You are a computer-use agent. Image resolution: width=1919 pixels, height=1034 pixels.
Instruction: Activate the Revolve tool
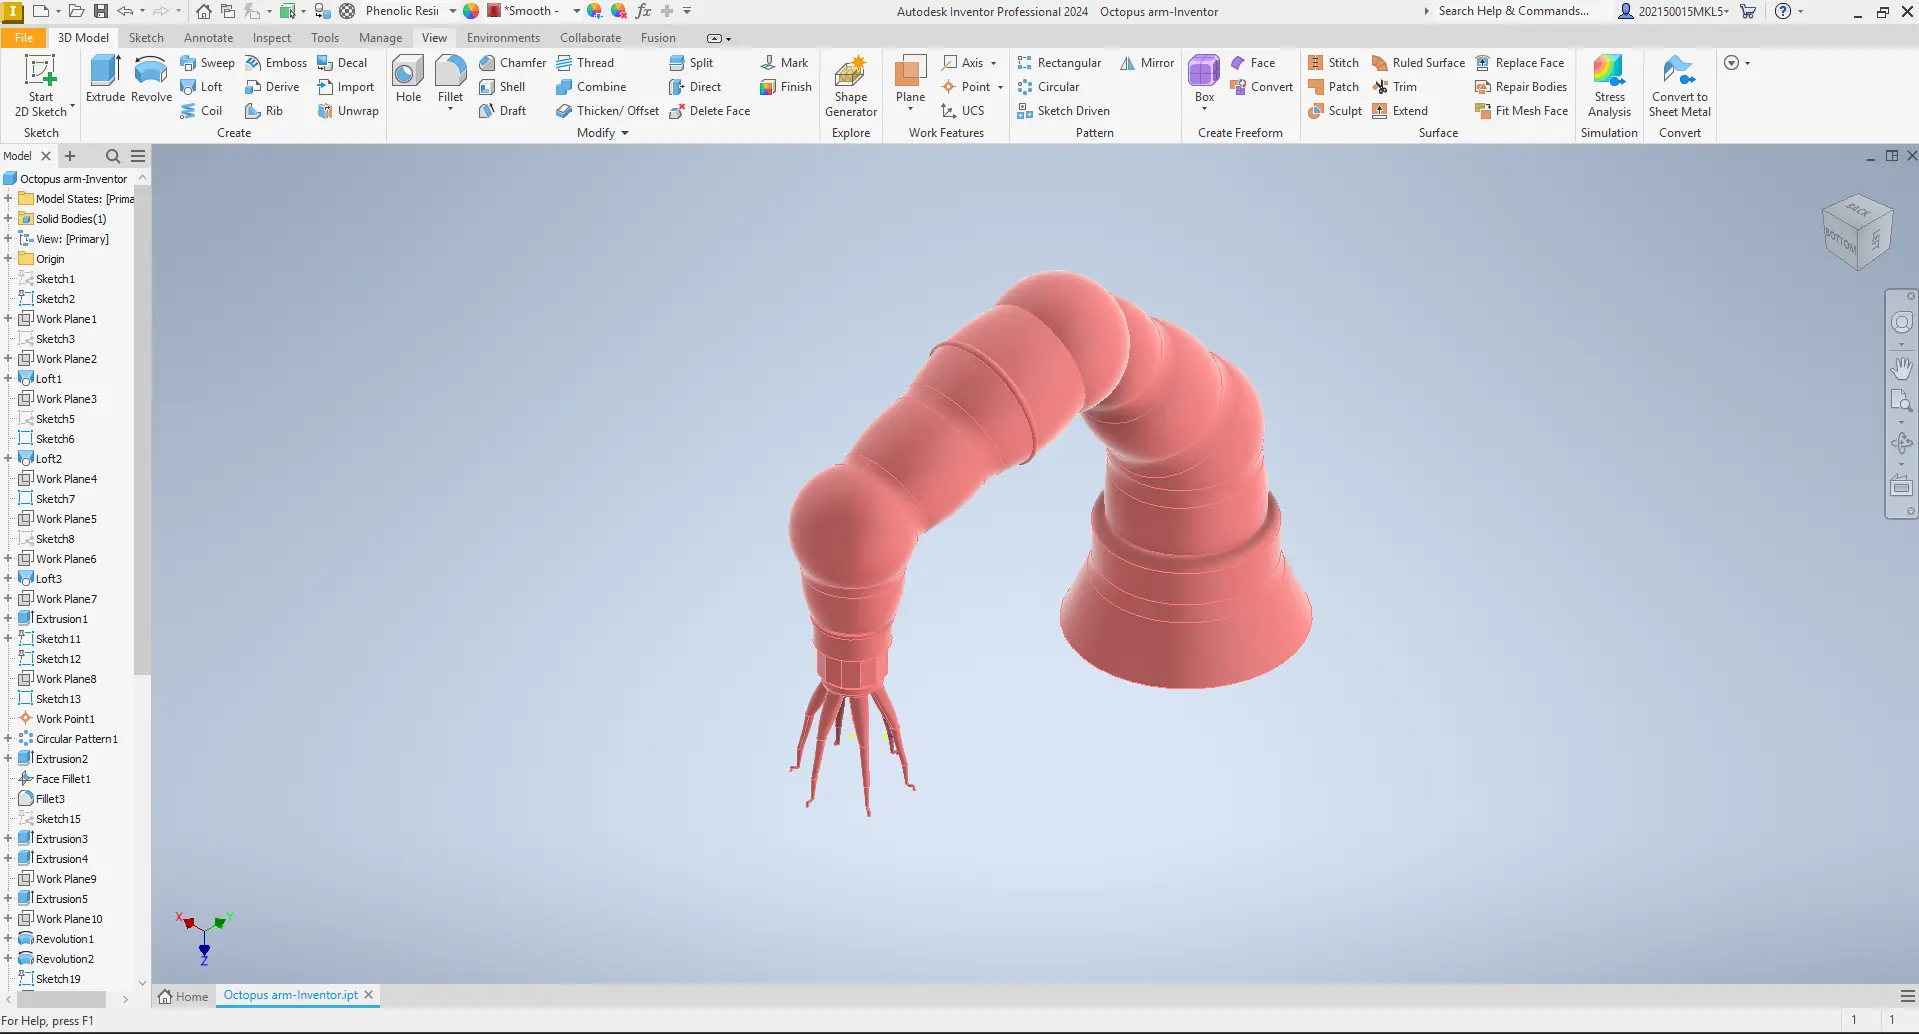pyautogui.click(x=150, y=80)
